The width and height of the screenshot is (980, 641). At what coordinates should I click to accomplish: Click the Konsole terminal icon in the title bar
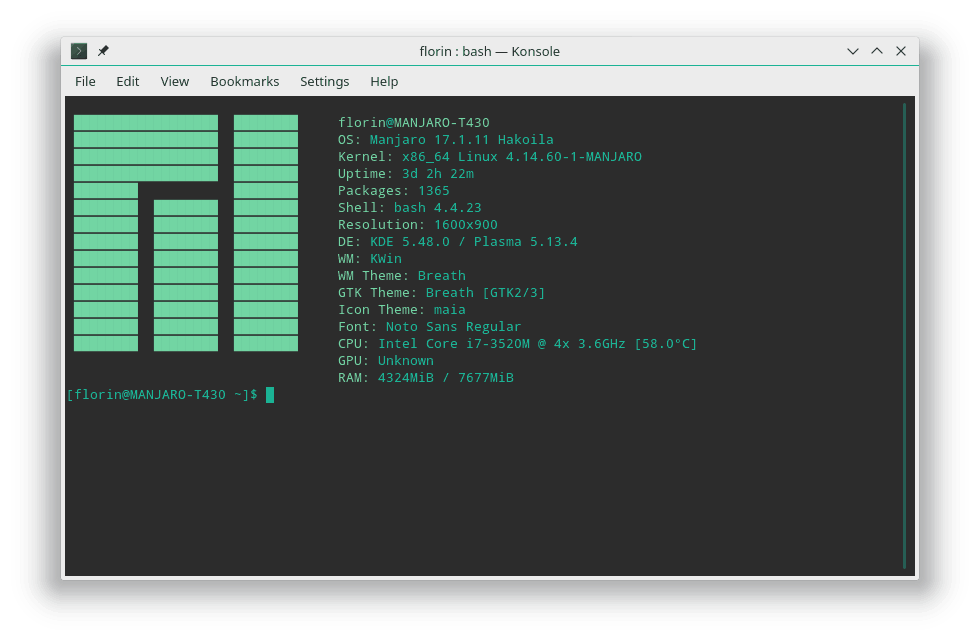pos(78,51)
